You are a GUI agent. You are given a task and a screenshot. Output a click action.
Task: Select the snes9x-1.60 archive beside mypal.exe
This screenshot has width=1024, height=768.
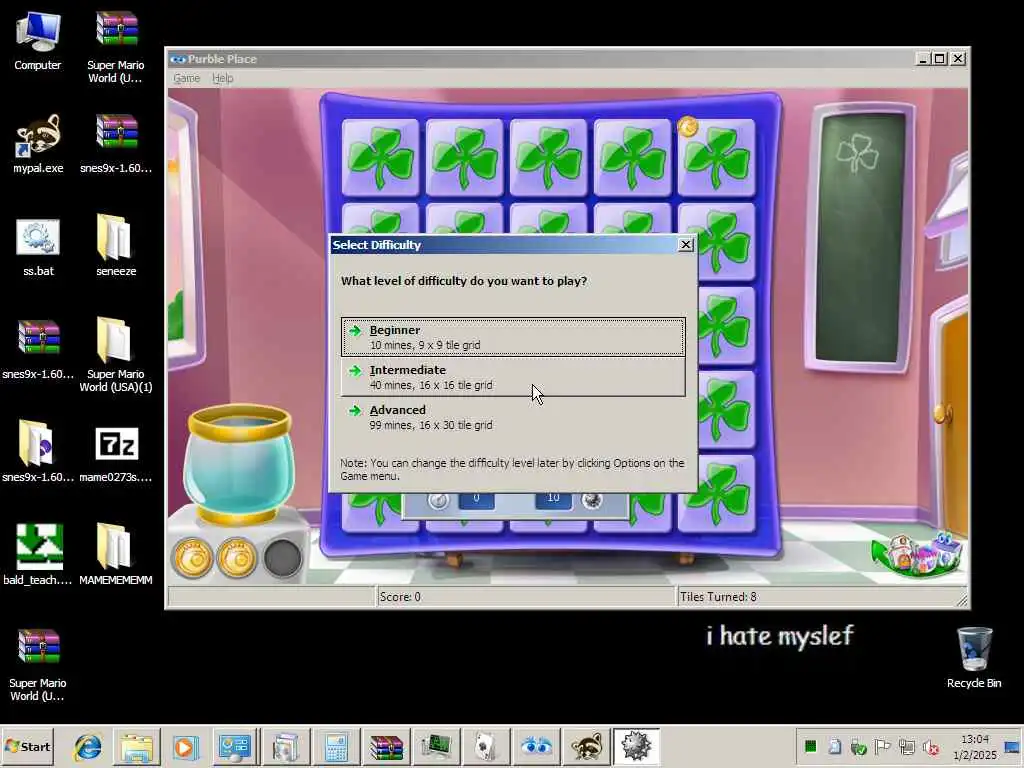point(116,144)
